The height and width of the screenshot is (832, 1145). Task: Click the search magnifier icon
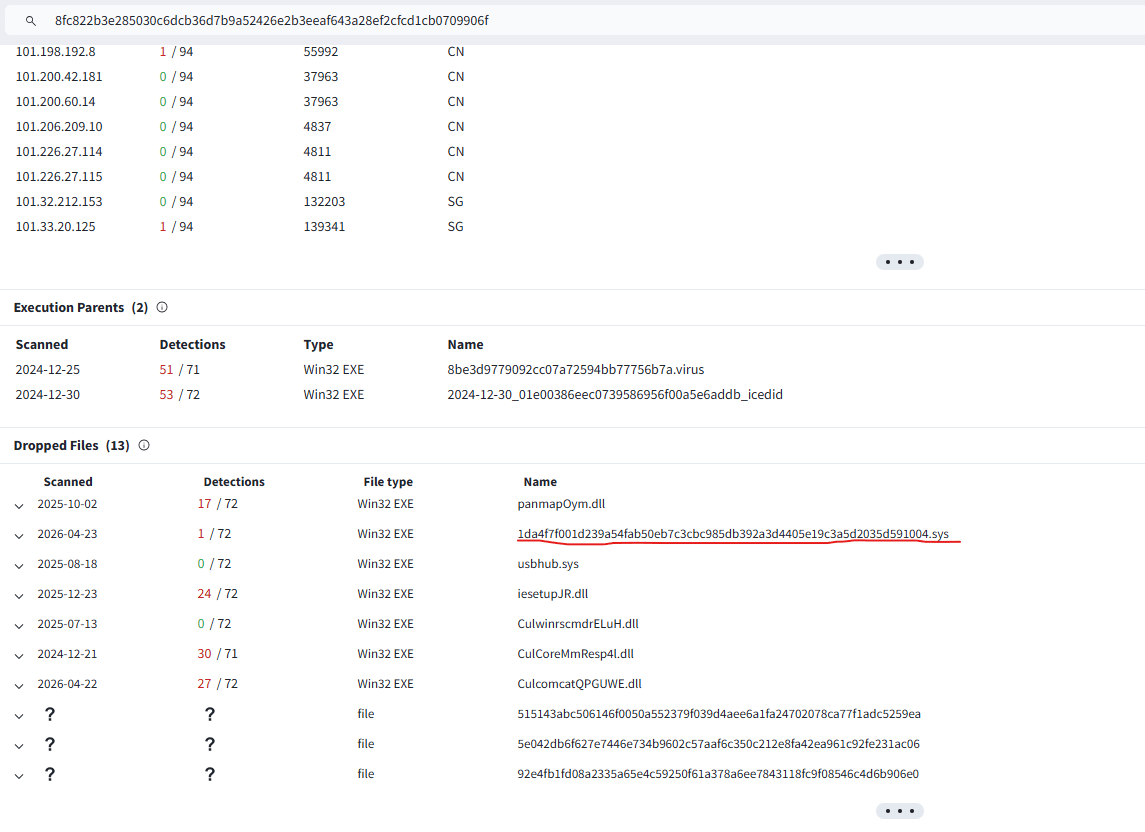click(x=32, y=21)
